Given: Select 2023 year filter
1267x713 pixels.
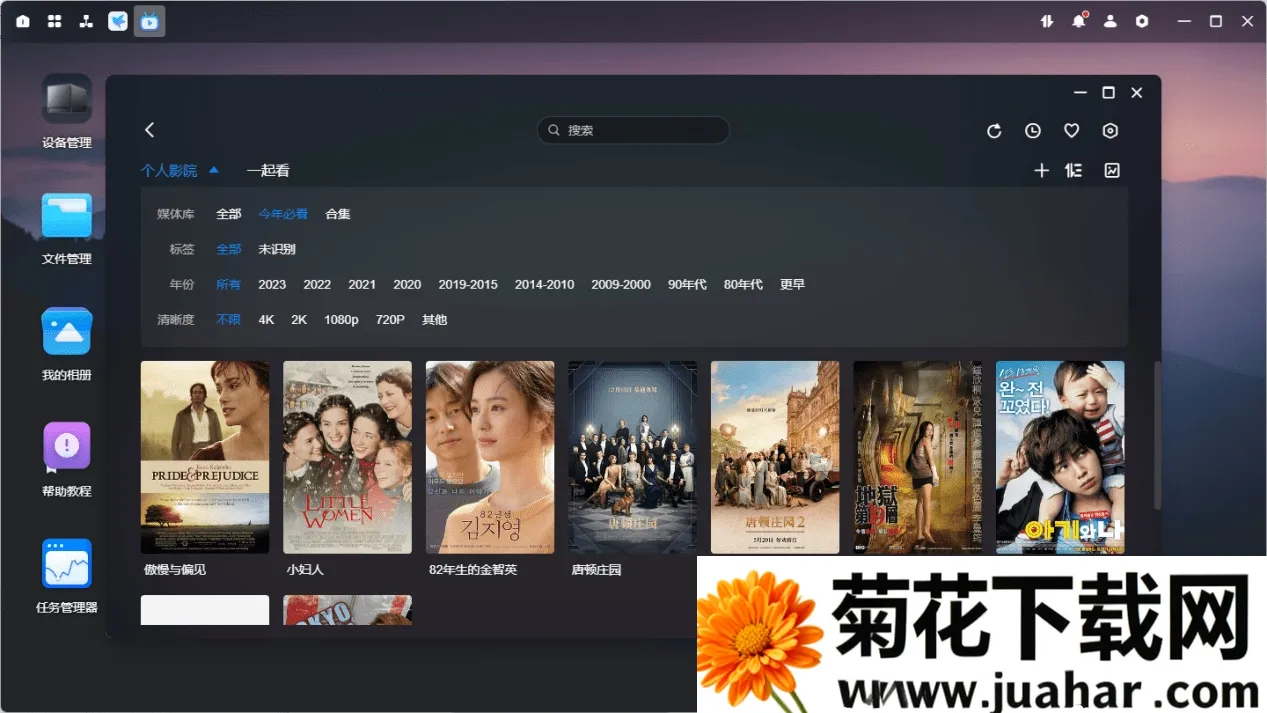Looking at the screenshot, I should pyautogui.click(x=272, y=285).
